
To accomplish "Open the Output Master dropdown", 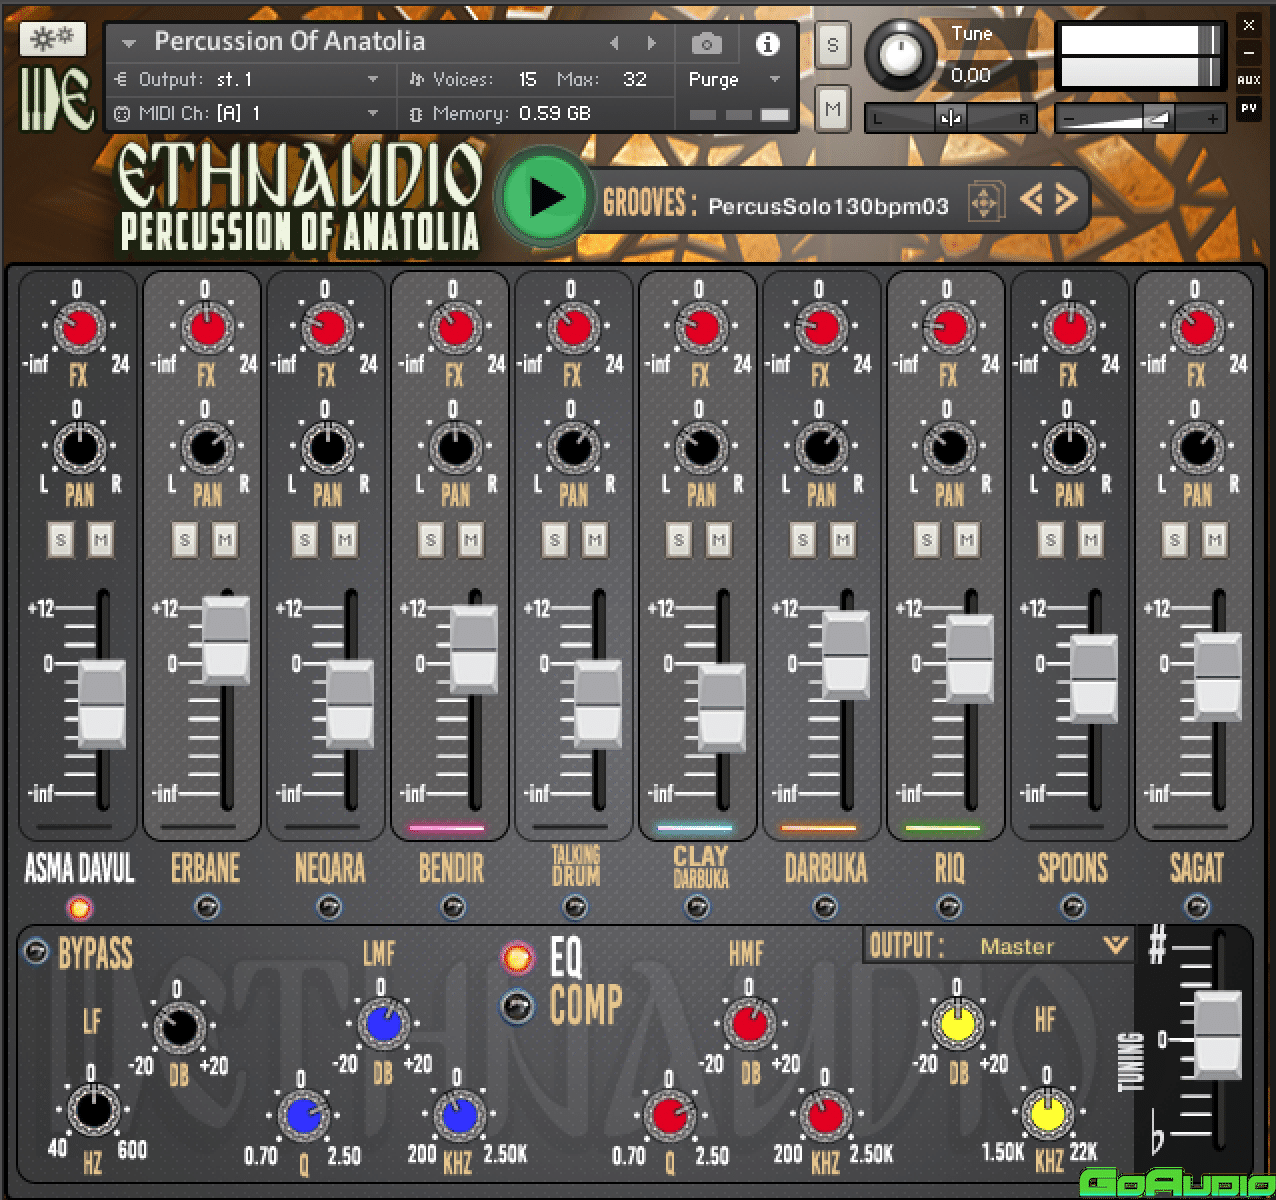I will [x=1114, y=945].
